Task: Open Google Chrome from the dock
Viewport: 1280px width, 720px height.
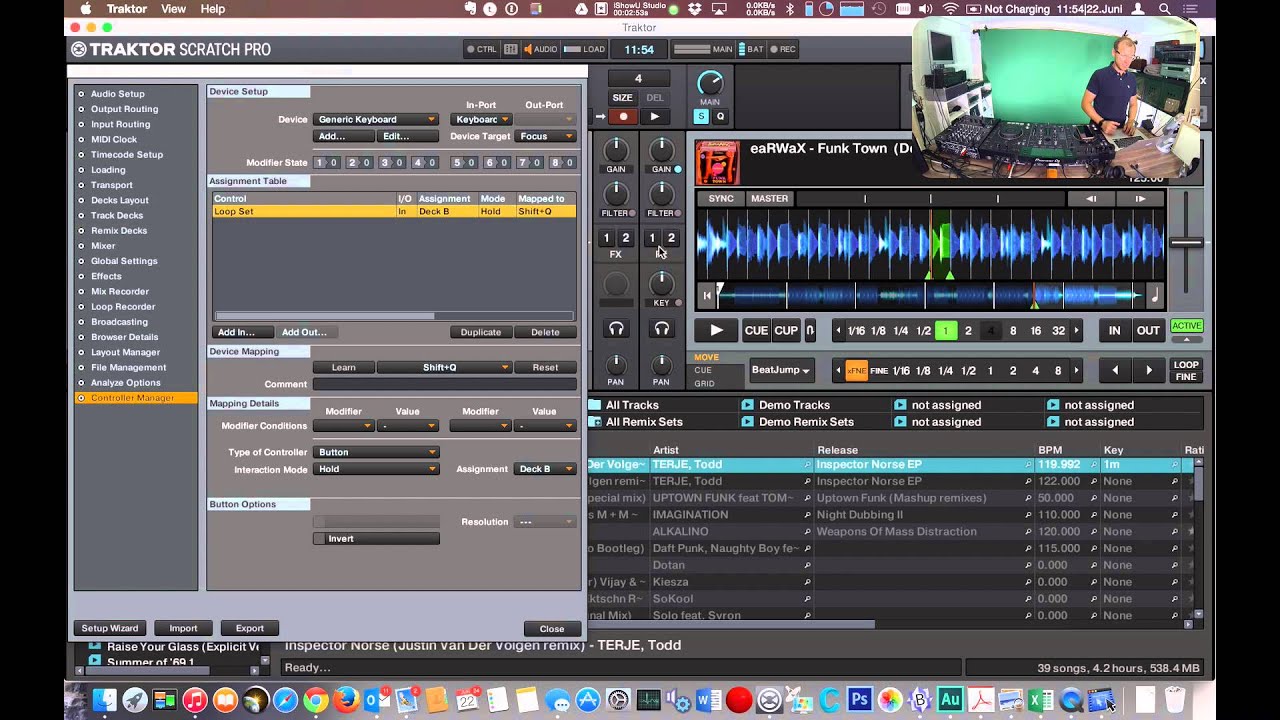Action: 316,700
